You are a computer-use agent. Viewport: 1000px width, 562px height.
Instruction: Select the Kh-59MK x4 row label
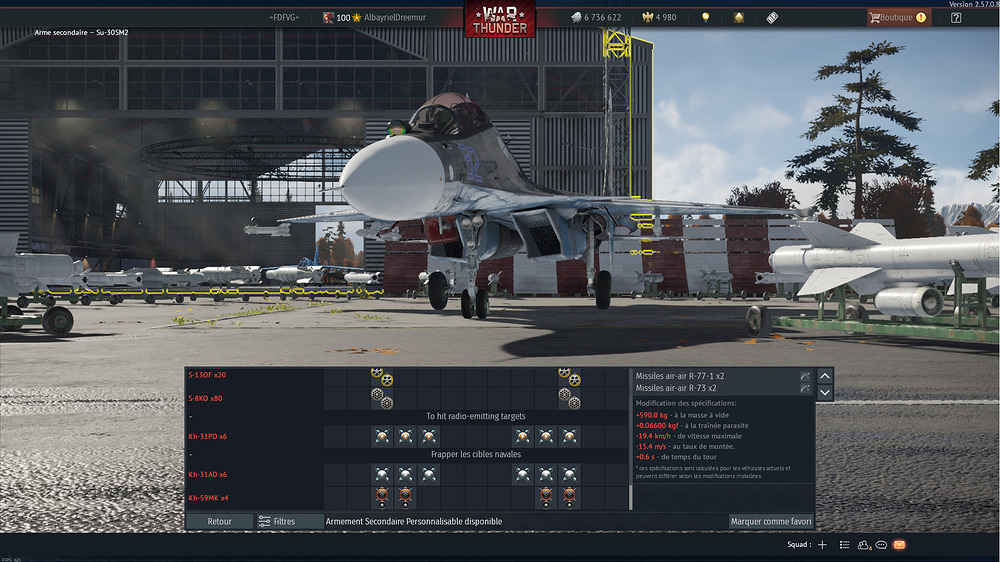208,498
